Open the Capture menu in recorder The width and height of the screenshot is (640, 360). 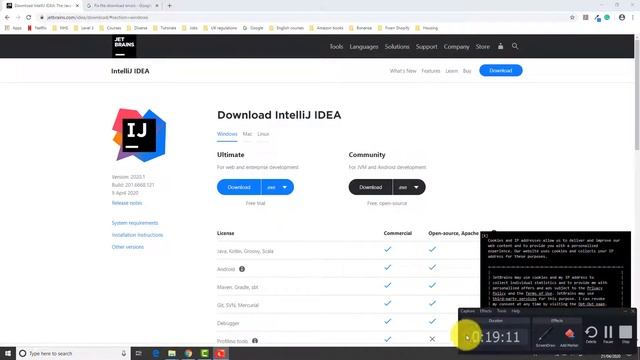tap(468, 311)
